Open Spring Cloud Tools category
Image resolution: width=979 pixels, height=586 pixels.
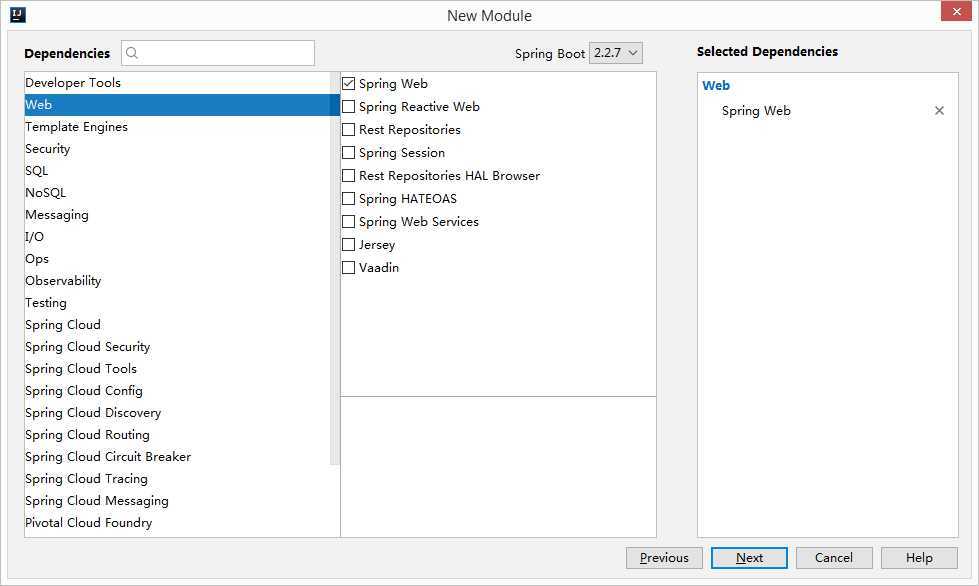pos(177,369)
